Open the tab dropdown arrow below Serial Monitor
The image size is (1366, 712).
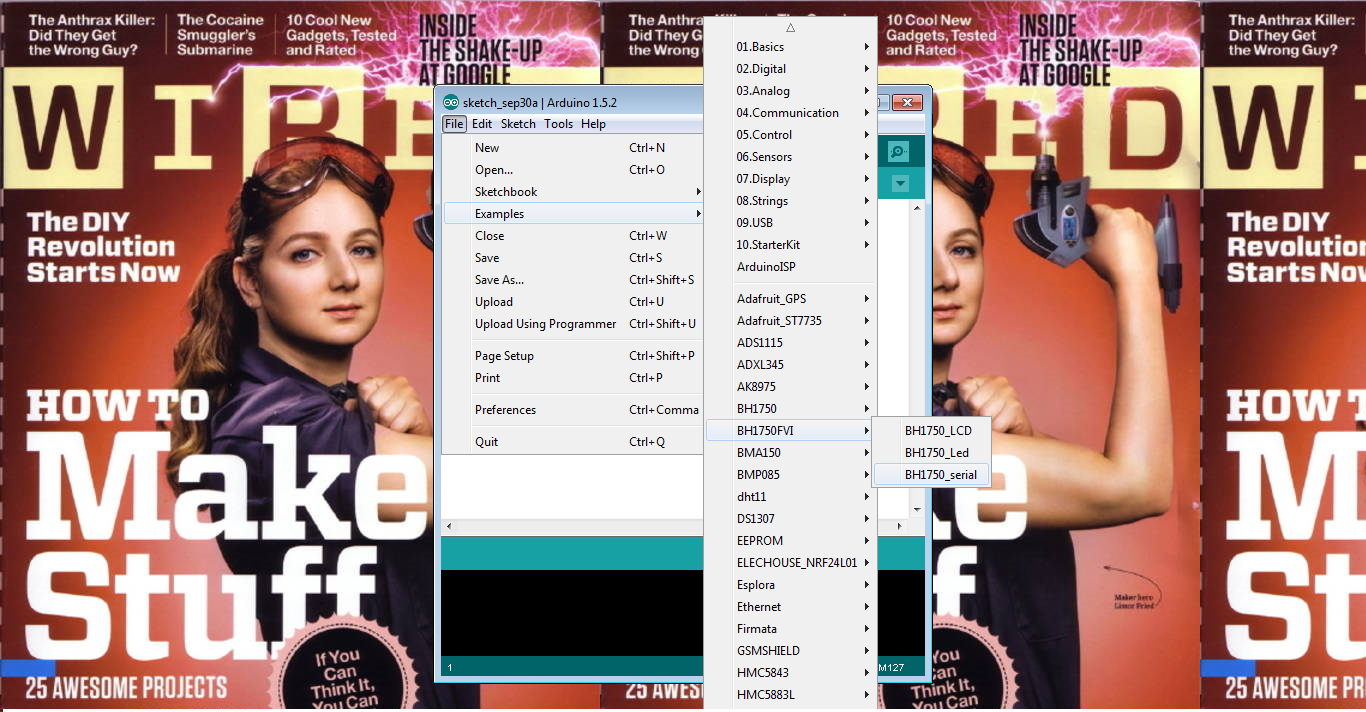900,184
